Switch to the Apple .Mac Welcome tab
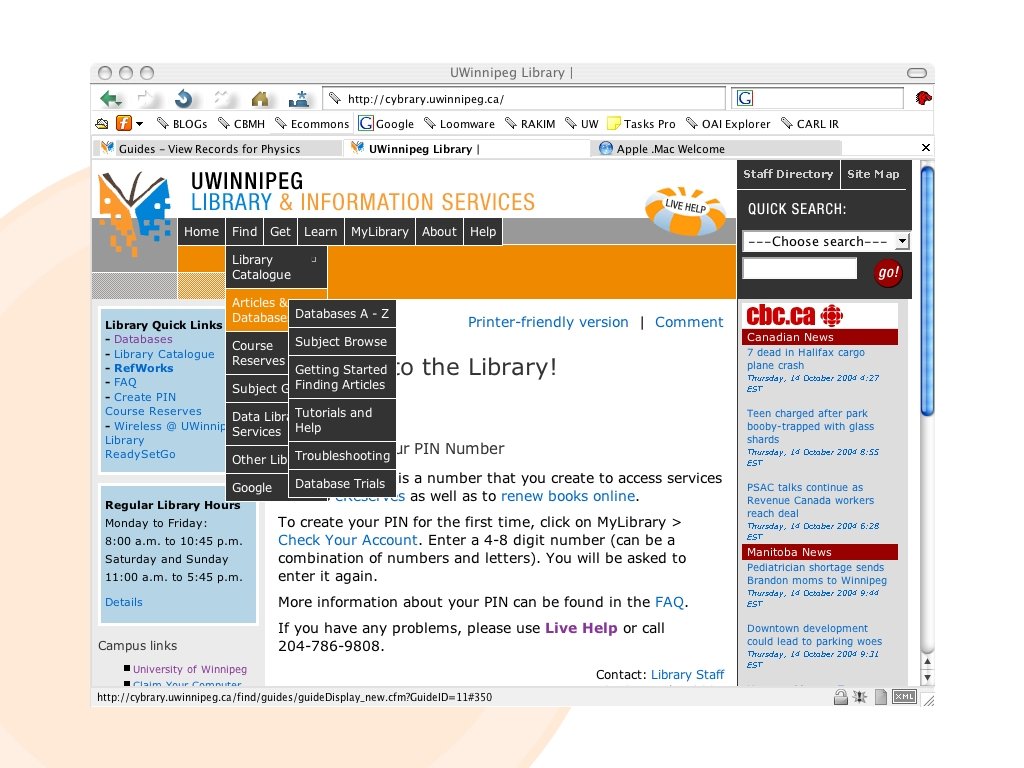This screenshot has height=768, width=1024. pos(715,149)
